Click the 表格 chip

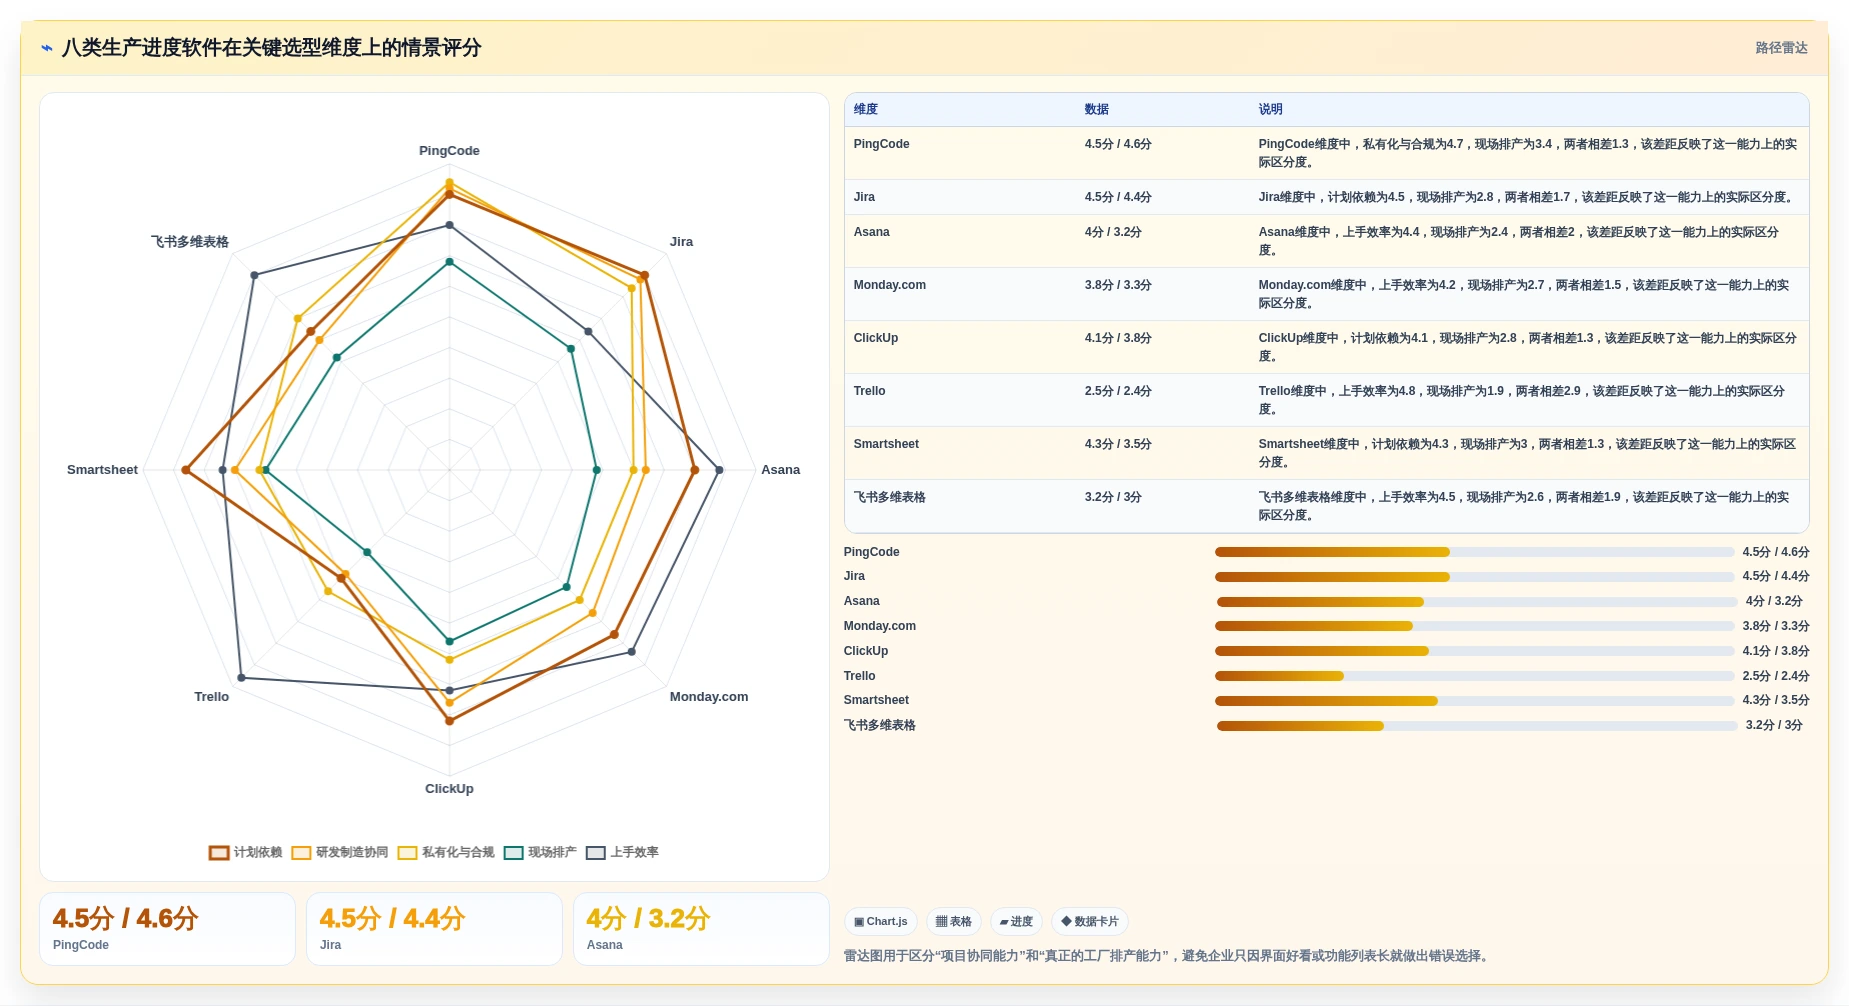(954, 921)
